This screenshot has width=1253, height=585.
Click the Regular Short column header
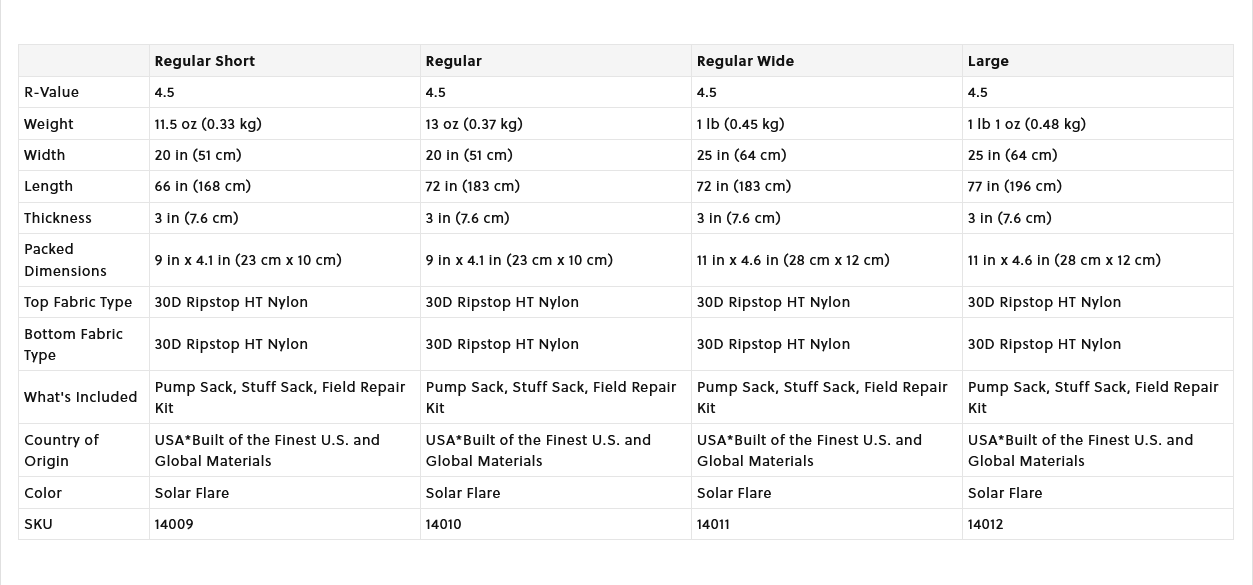pyautogui.click(x=204, y=61)
